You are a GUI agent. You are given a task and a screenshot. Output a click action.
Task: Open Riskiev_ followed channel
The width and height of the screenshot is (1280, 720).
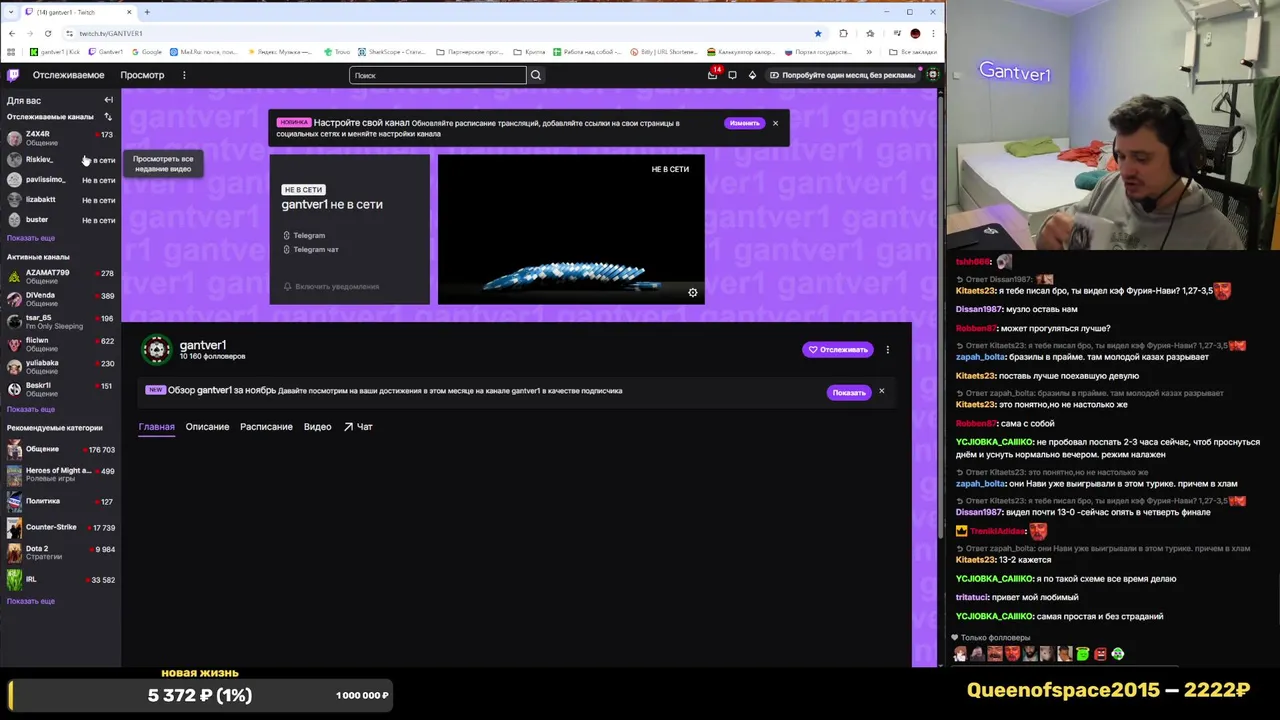click(x=60, y=159)
